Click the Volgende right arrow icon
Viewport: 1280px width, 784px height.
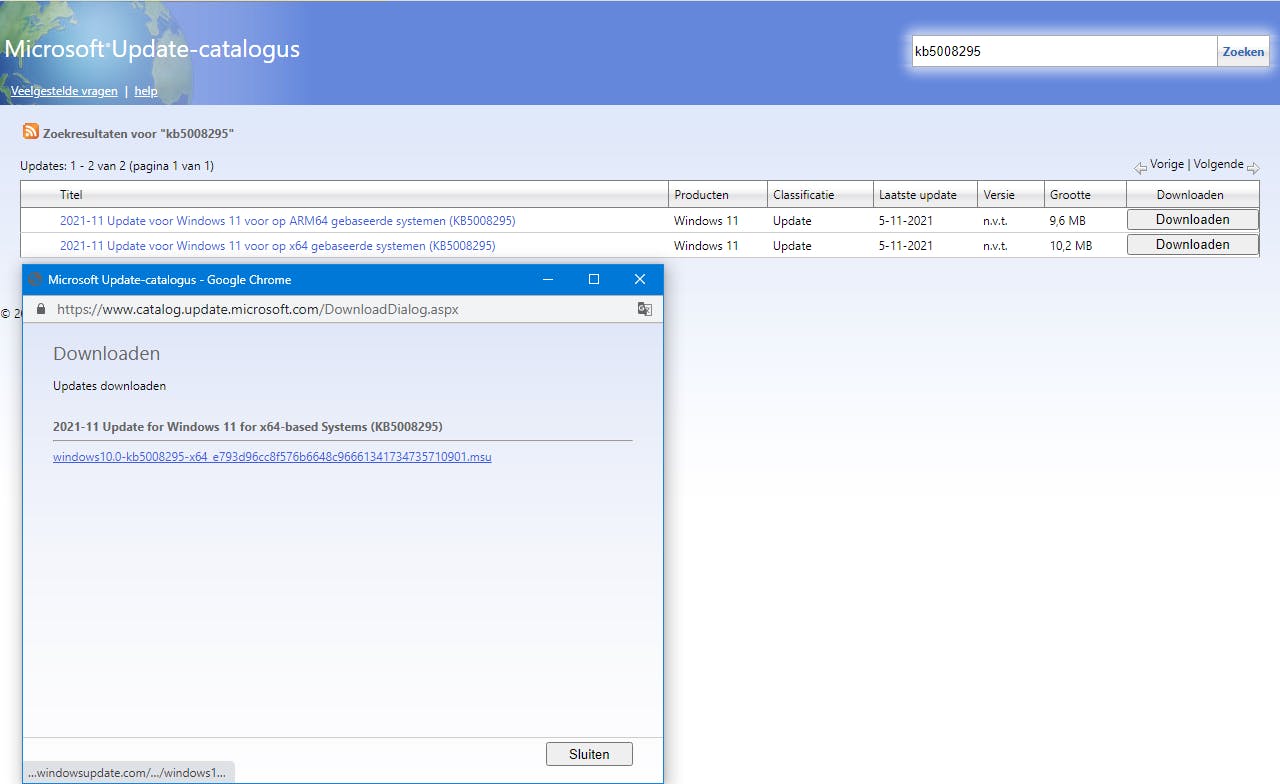(x=1253, y=168)
